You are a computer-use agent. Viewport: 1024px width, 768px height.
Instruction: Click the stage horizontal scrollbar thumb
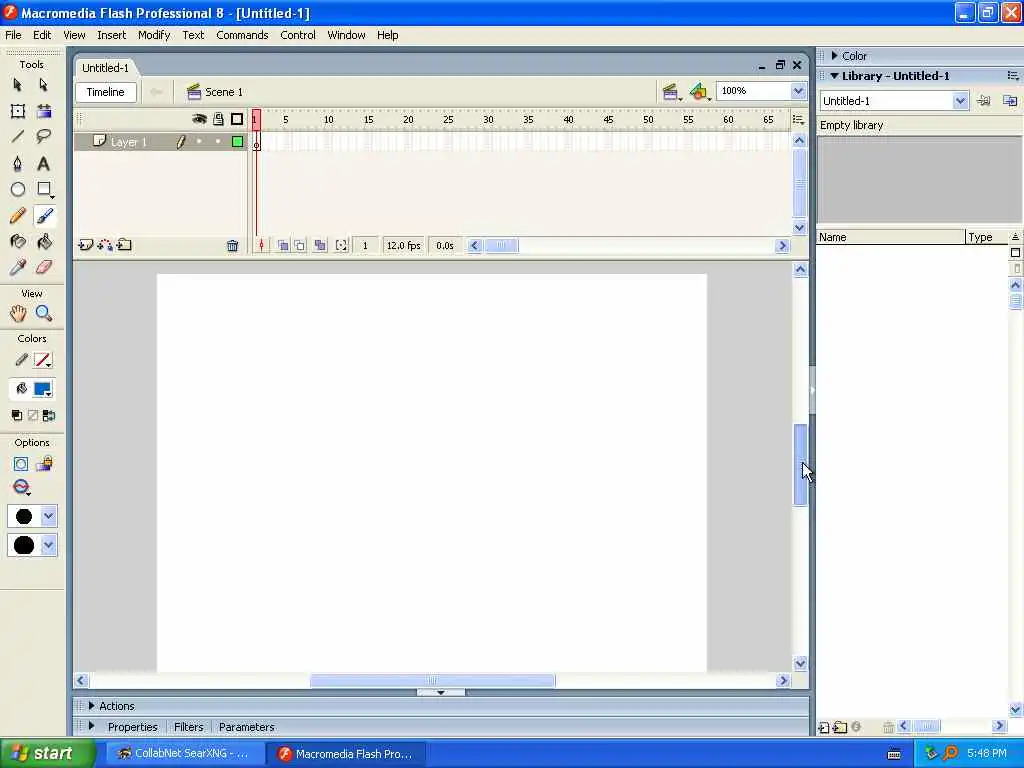tap(432, 680)
